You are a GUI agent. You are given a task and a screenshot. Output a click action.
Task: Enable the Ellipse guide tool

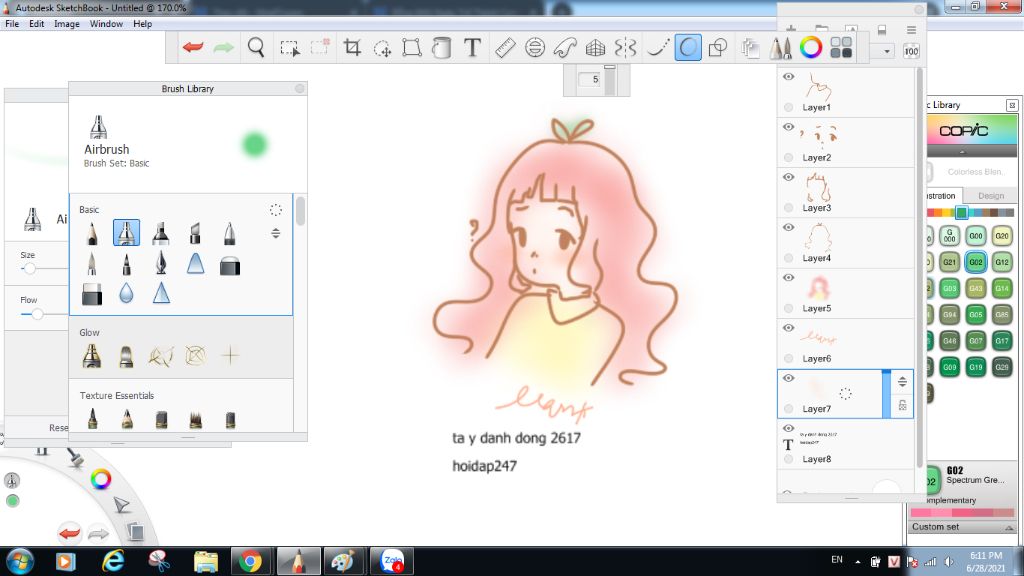pyautogui.click(x=535, y=48)
